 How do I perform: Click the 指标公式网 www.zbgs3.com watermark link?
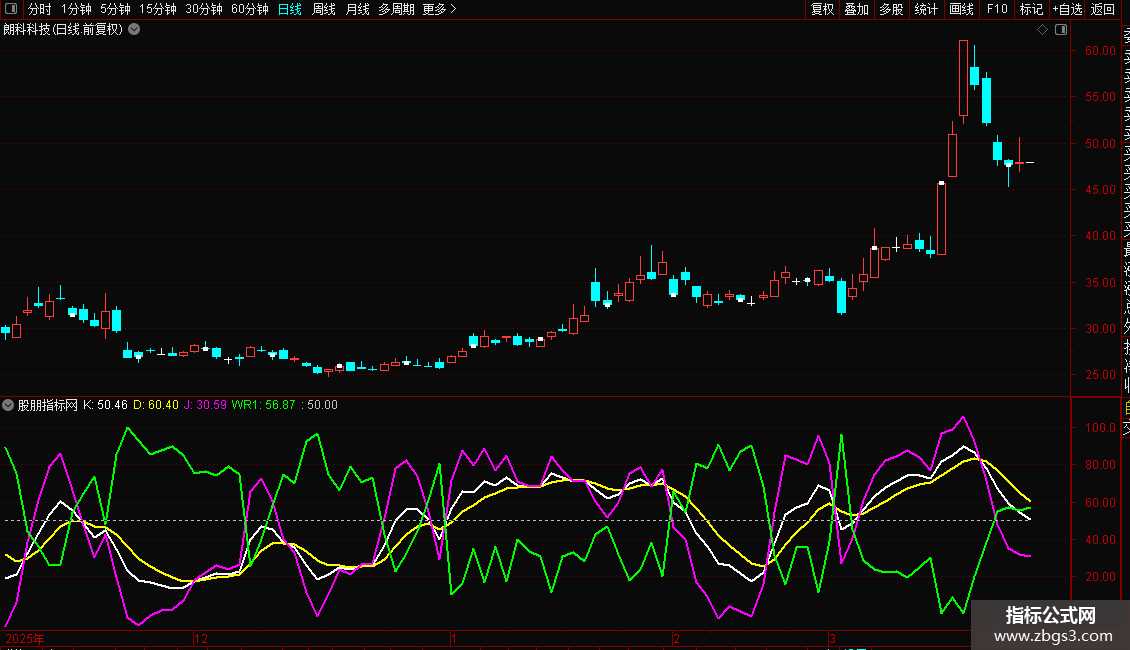point(1050,625)
